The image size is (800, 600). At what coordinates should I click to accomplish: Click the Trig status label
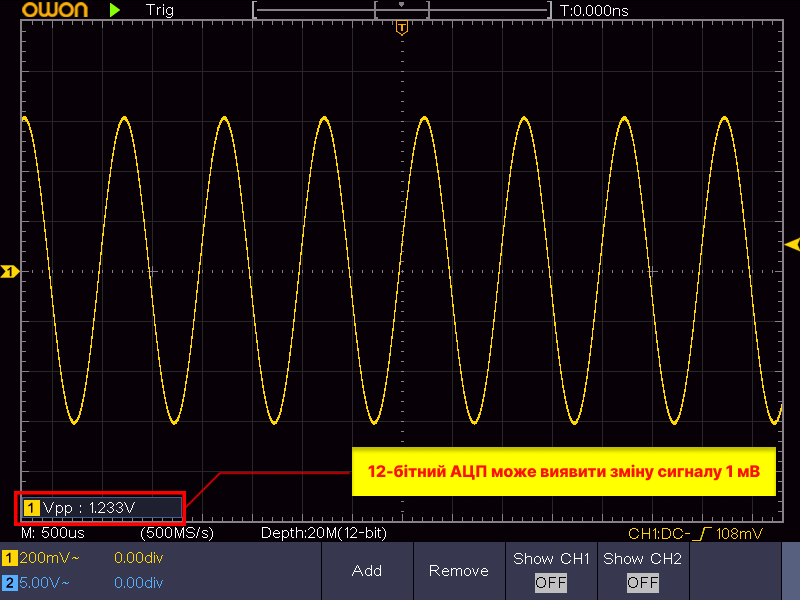tap(159, 10)
